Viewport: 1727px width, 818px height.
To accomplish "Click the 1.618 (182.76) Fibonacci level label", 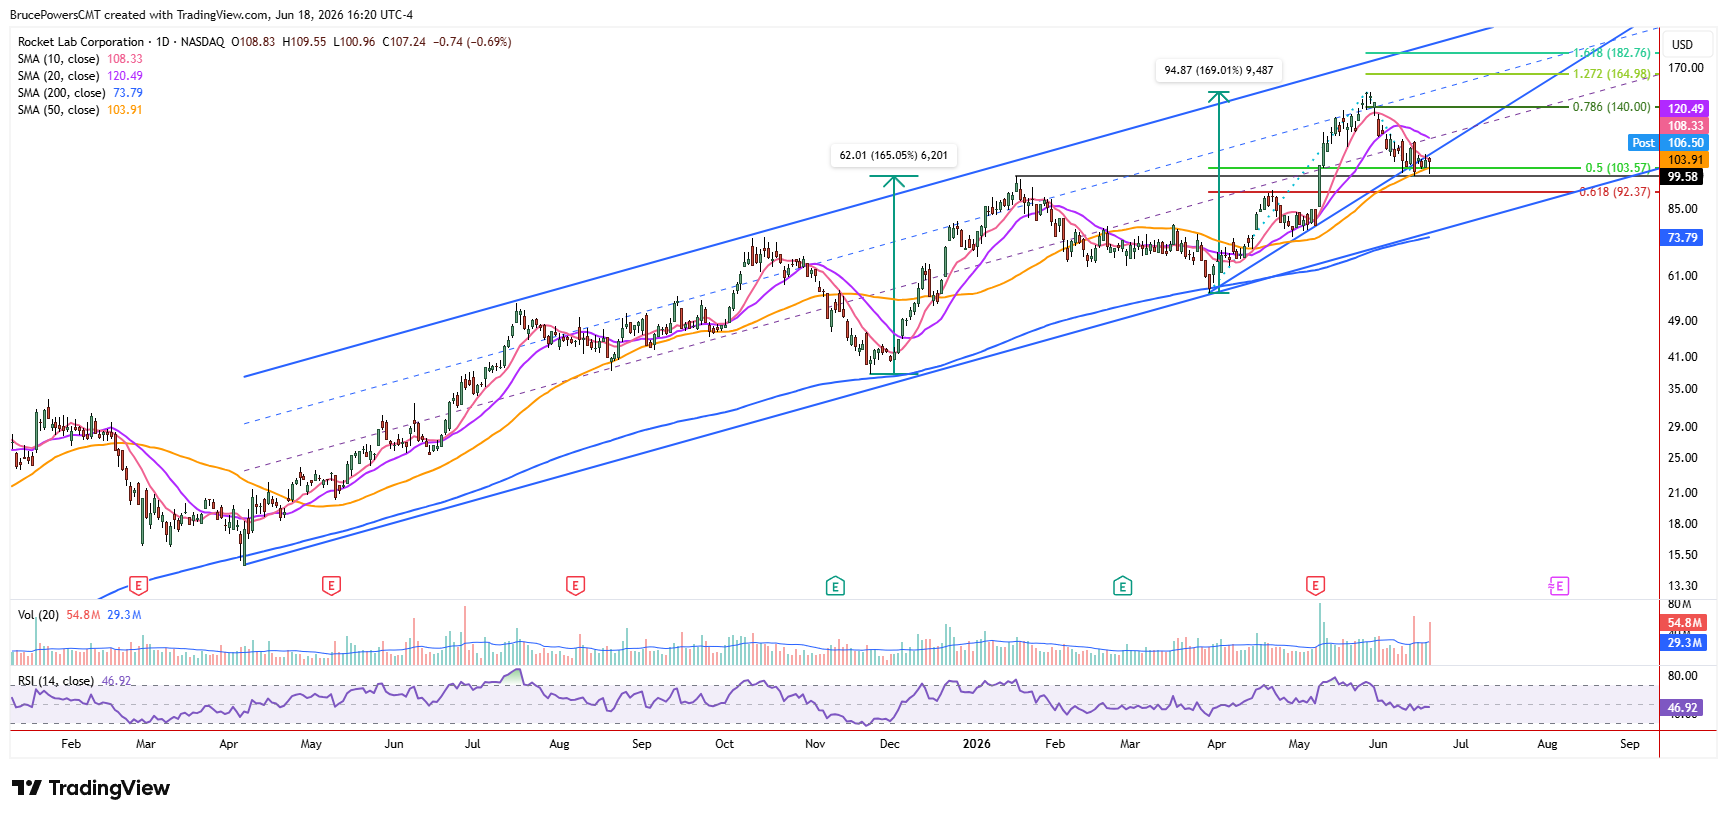I will pos(1612,53).
